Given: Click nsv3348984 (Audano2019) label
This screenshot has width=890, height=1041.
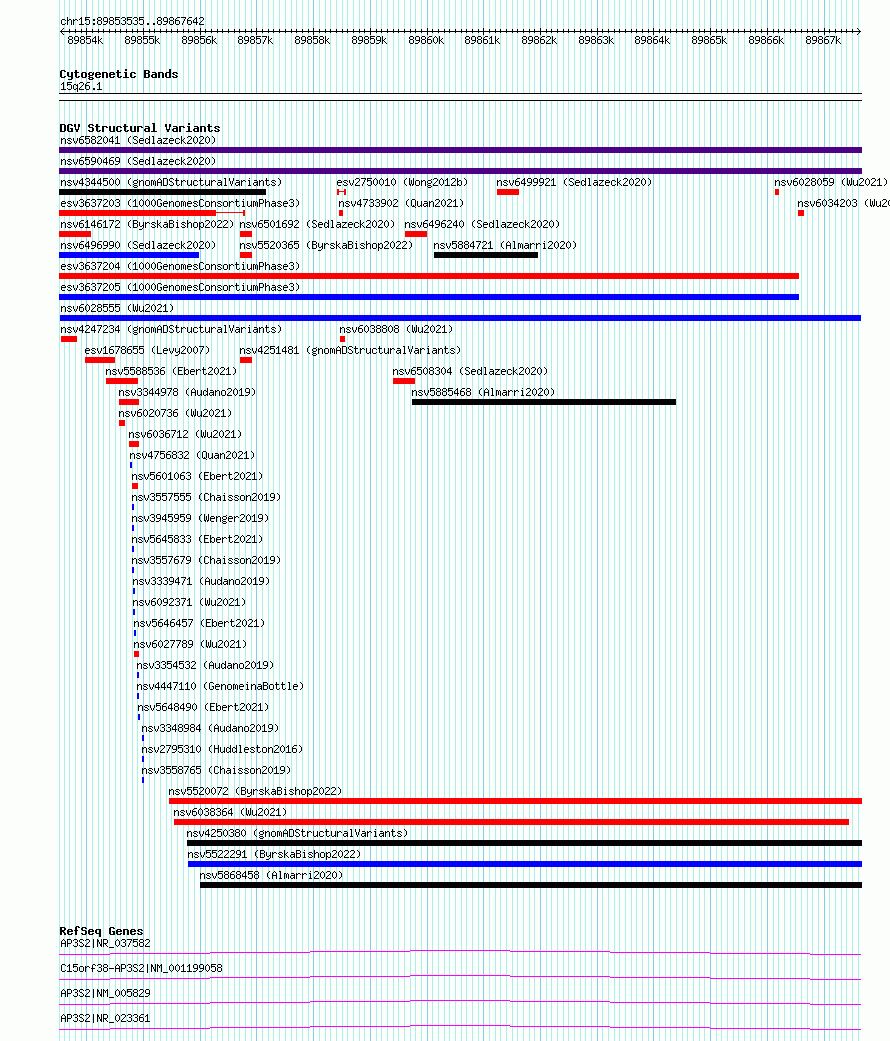Looking at the screenshot, I should click(x=210, y=729).
